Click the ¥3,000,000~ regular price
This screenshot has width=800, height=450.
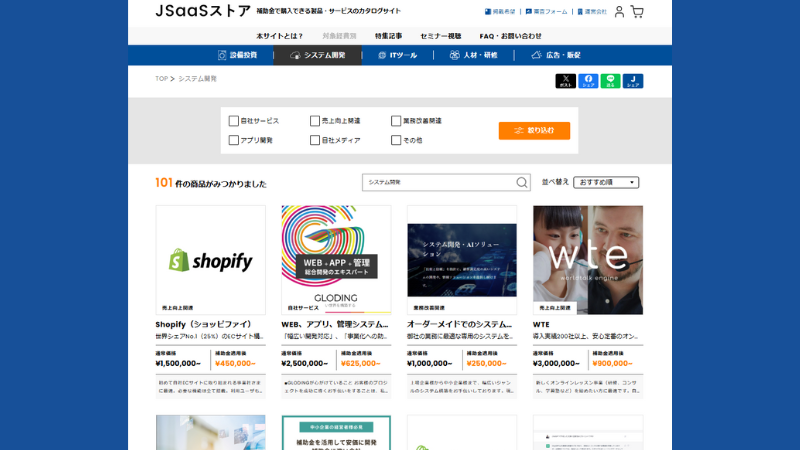coord(556,363)
